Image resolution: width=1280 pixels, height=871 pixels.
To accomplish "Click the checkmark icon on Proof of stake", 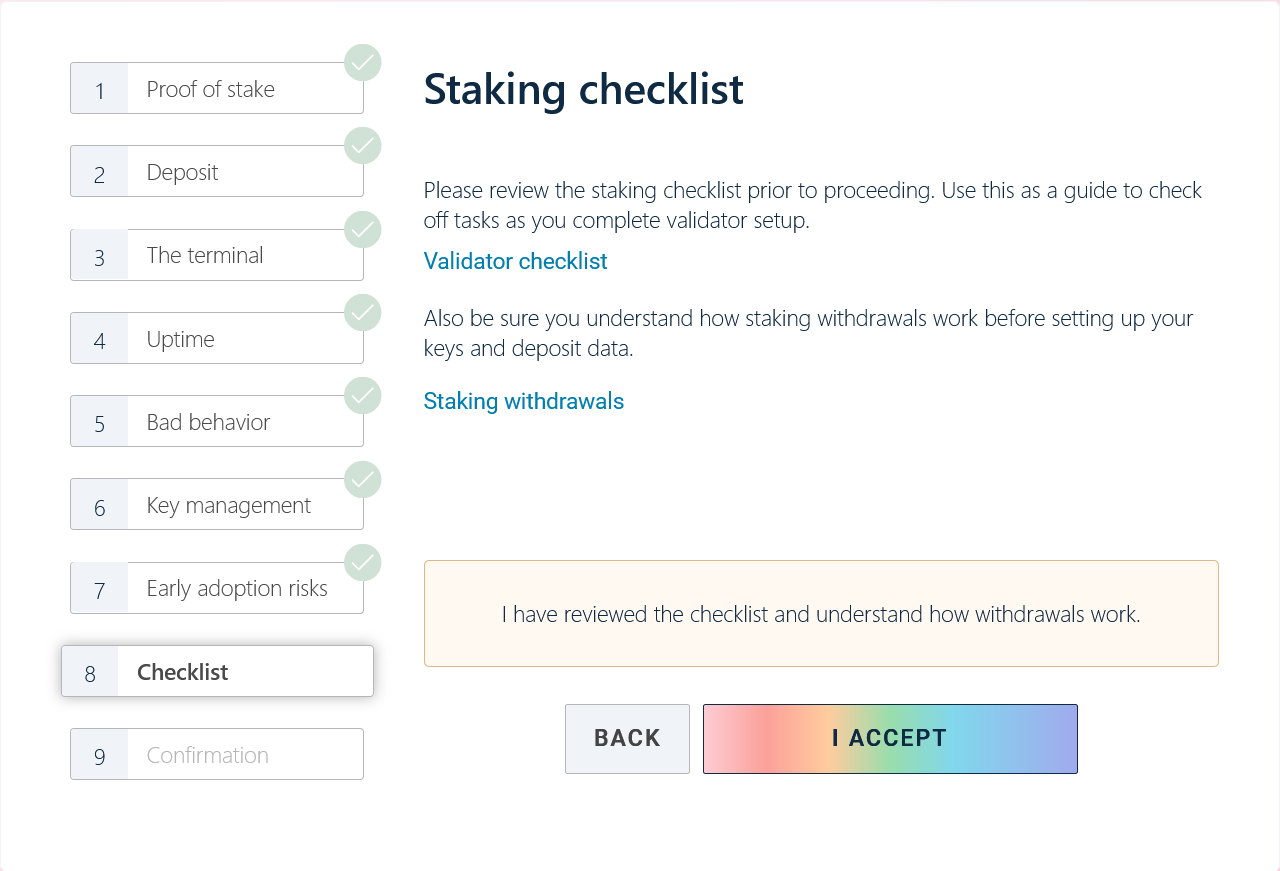I will coord(363,63).
